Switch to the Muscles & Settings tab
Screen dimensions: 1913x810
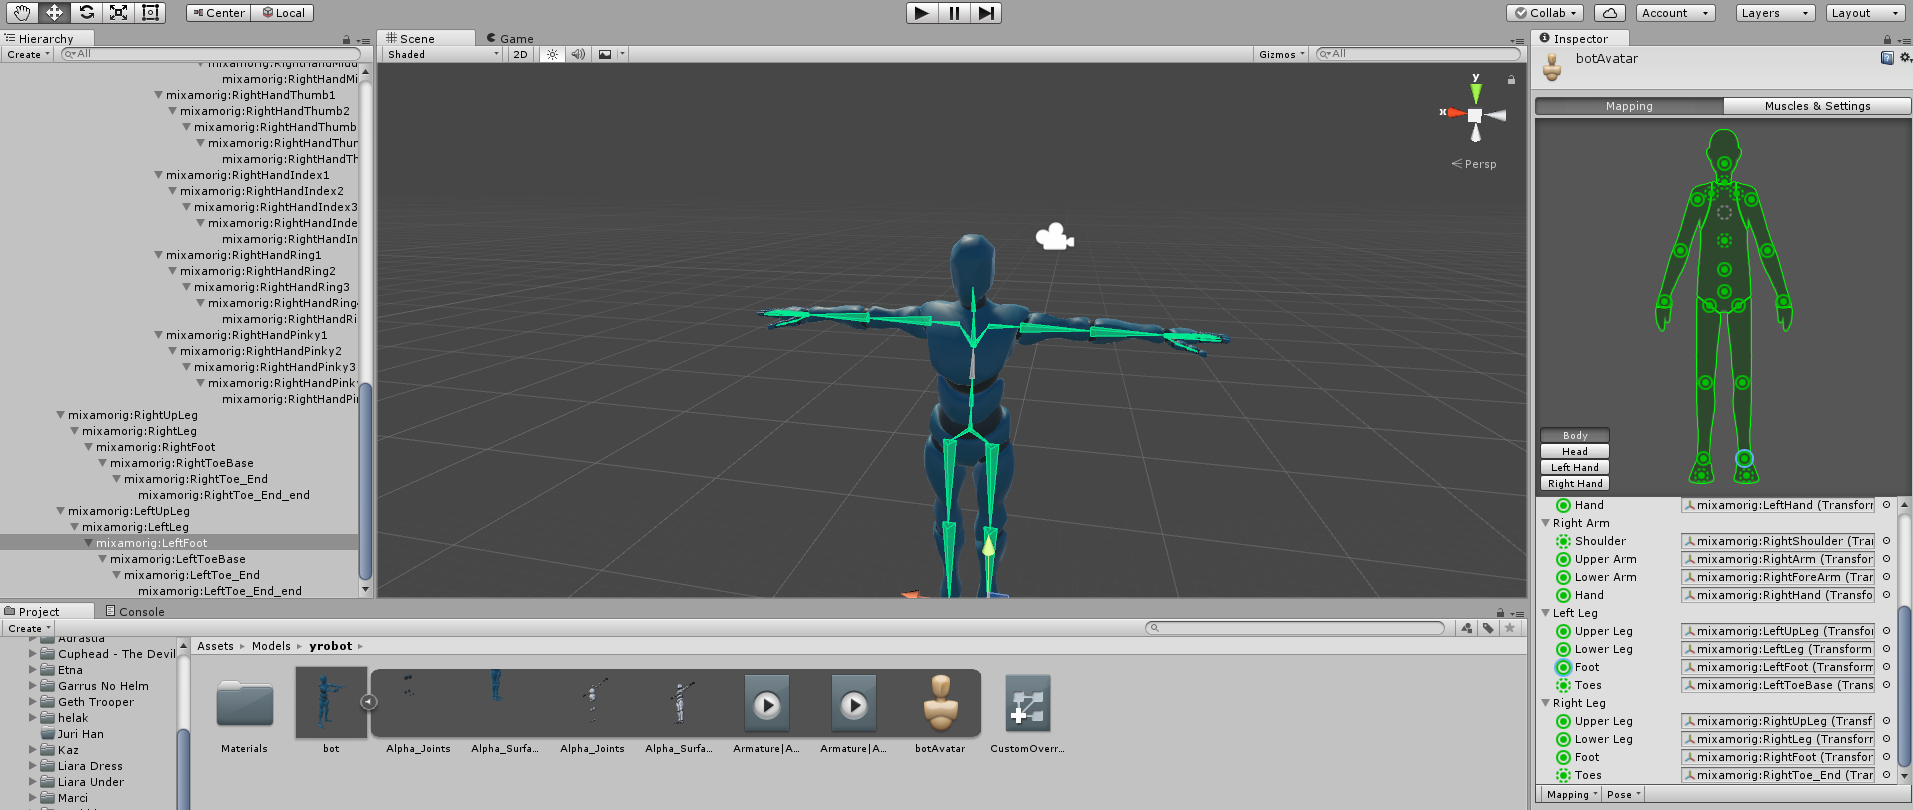(x=1817, y=106)
